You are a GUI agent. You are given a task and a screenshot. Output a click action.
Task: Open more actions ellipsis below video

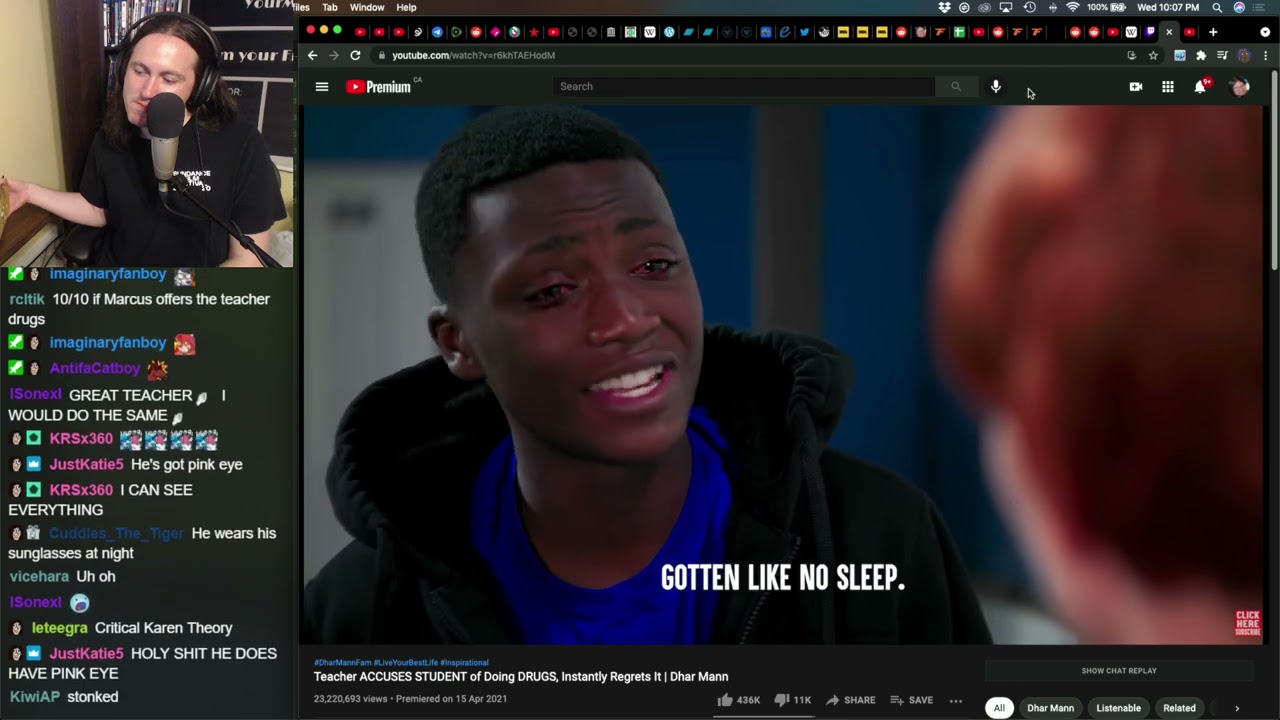(x=956, y=700)
